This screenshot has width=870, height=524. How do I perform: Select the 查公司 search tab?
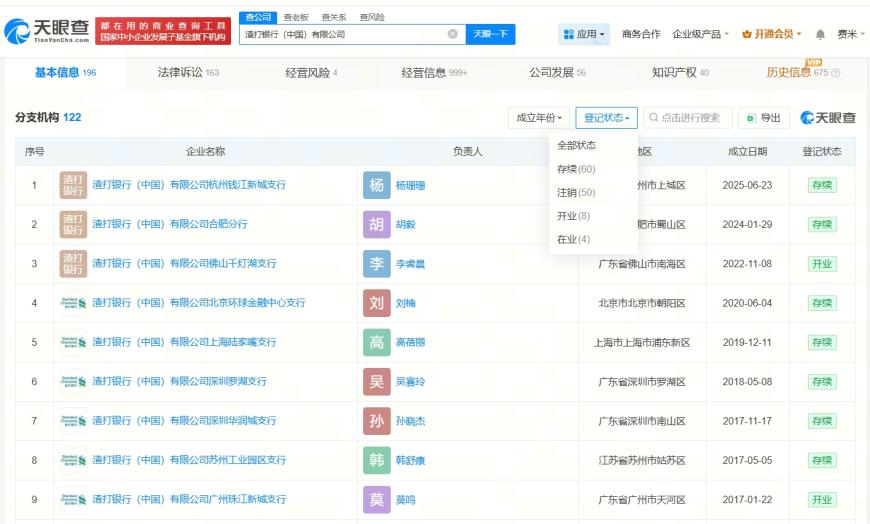point(258,17)
